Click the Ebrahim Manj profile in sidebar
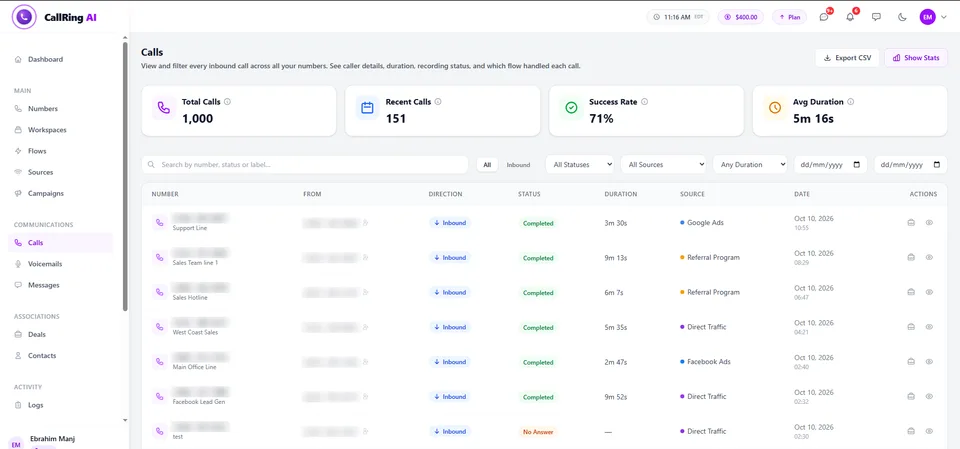Screen dimensions: 960x449 pyautogui.click(x=52, y=439)
